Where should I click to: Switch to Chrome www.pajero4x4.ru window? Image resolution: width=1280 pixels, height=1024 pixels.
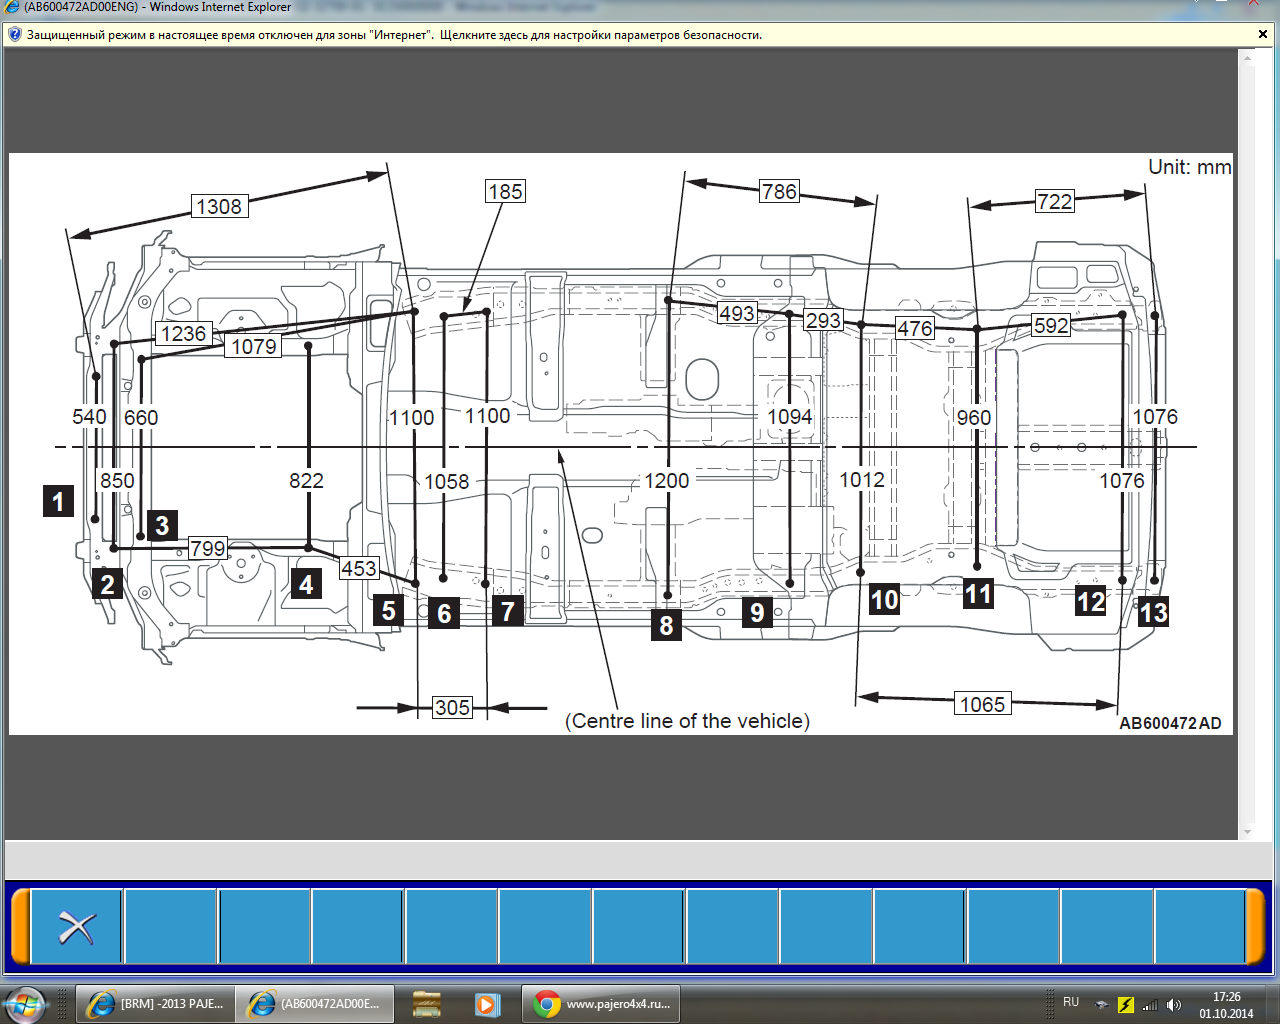[x=601, y=1004]
